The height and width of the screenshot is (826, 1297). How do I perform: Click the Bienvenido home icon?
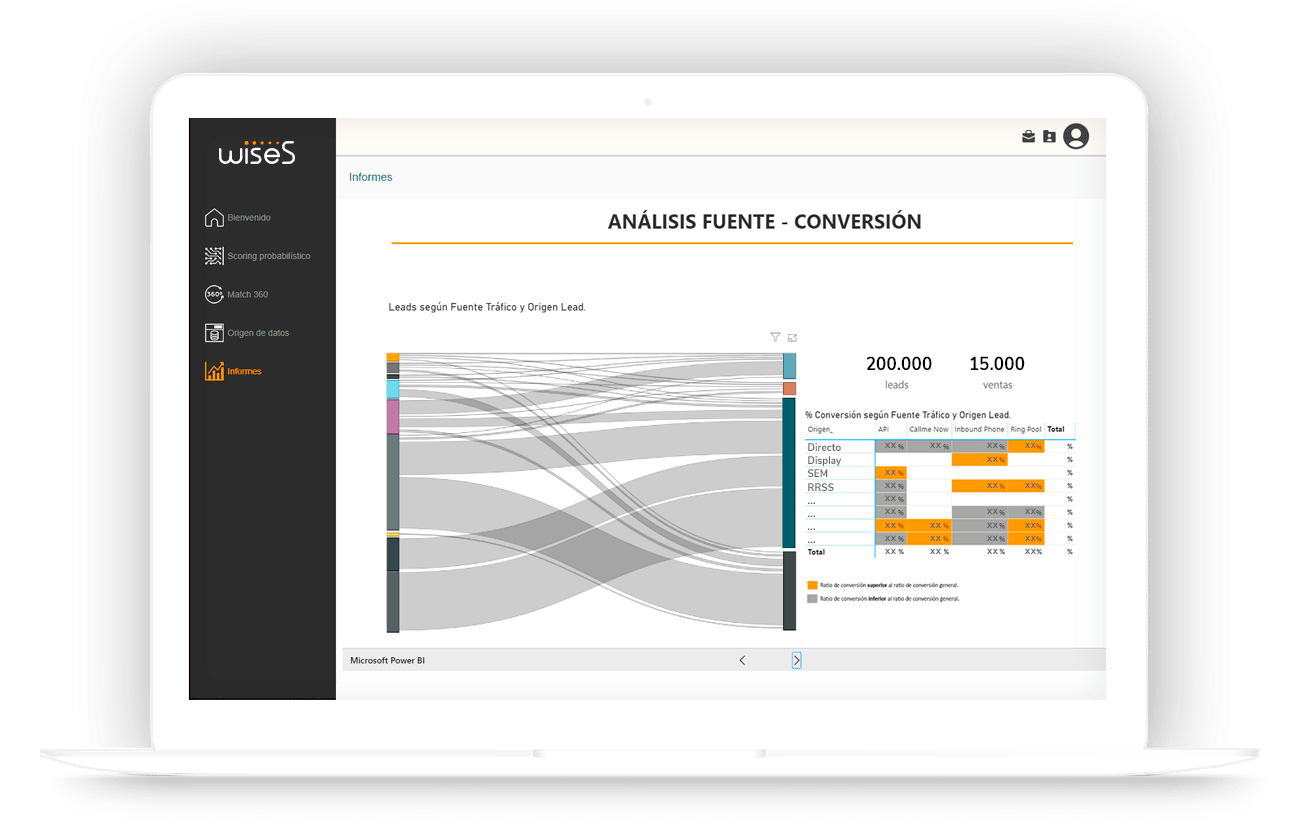(x=213, y=218)
